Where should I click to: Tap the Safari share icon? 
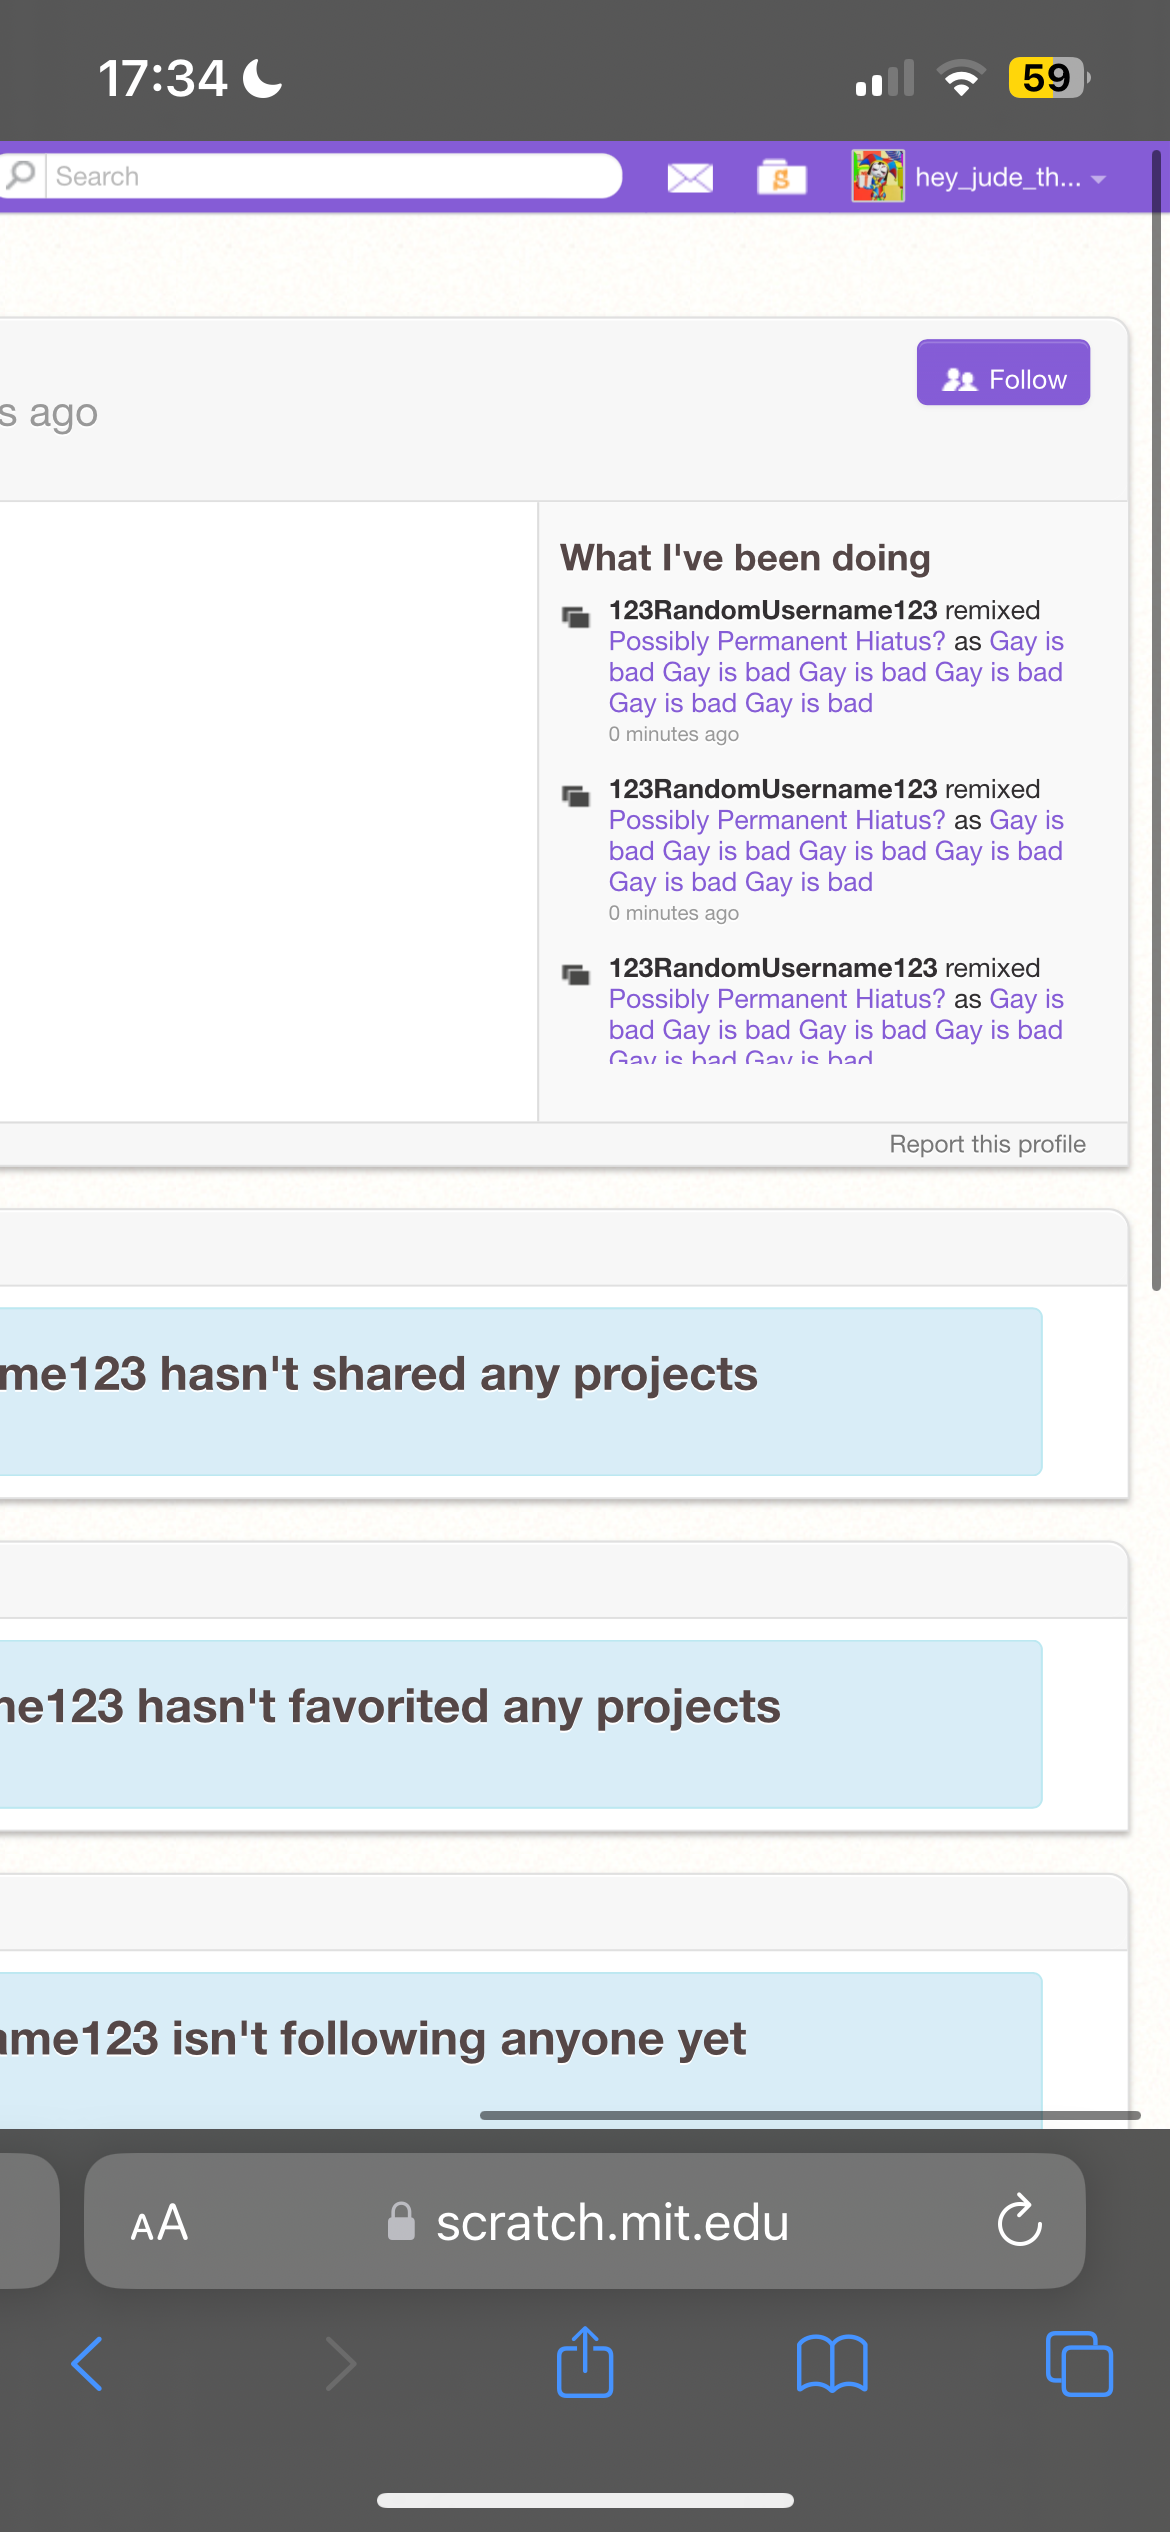(x=585, y=2363)
